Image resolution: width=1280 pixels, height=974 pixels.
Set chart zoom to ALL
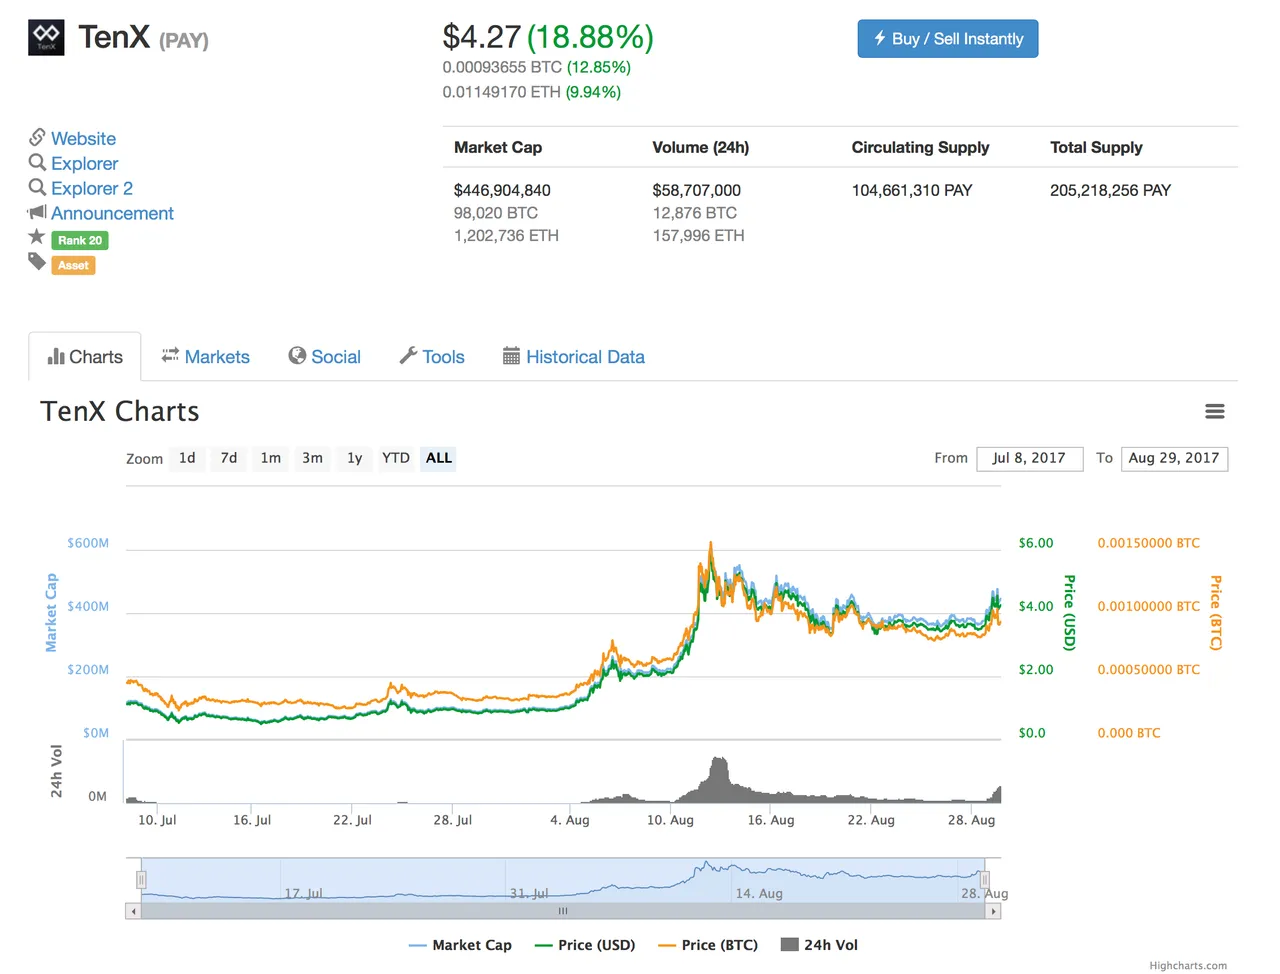click(x=439, y=458)
